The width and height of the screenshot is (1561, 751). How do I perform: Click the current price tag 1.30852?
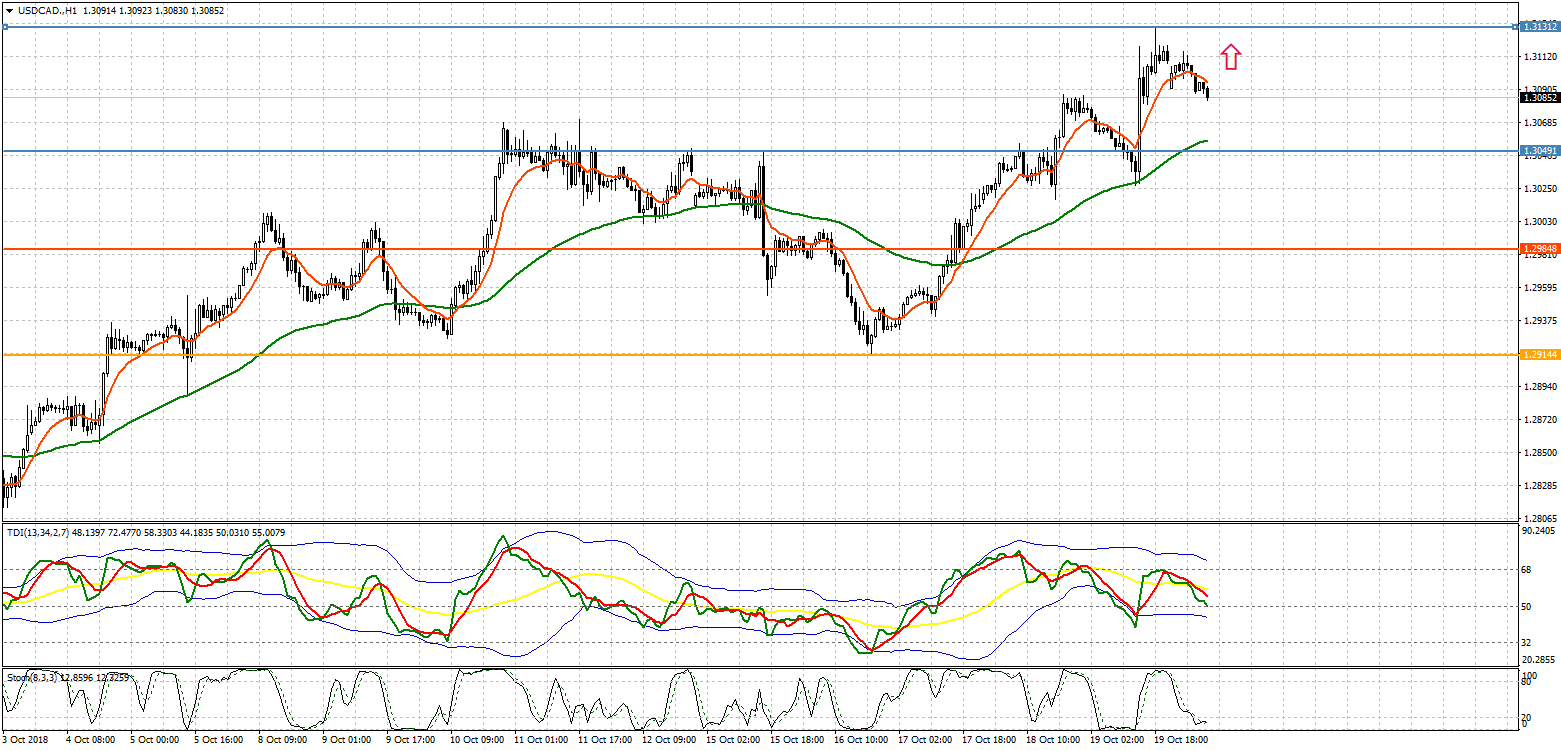(1539, 97)
